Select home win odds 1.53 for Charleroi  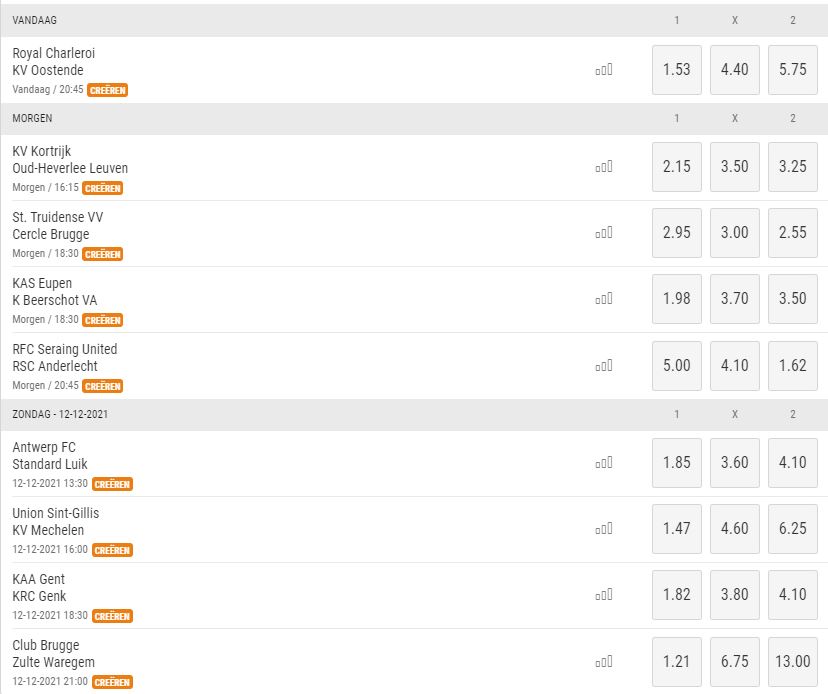676,70
